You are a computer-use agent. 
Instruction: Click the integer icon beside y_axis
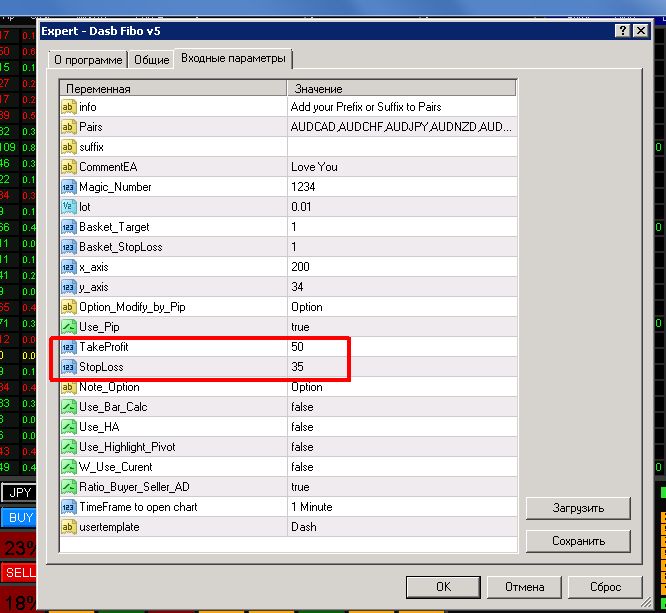point(68,287)
